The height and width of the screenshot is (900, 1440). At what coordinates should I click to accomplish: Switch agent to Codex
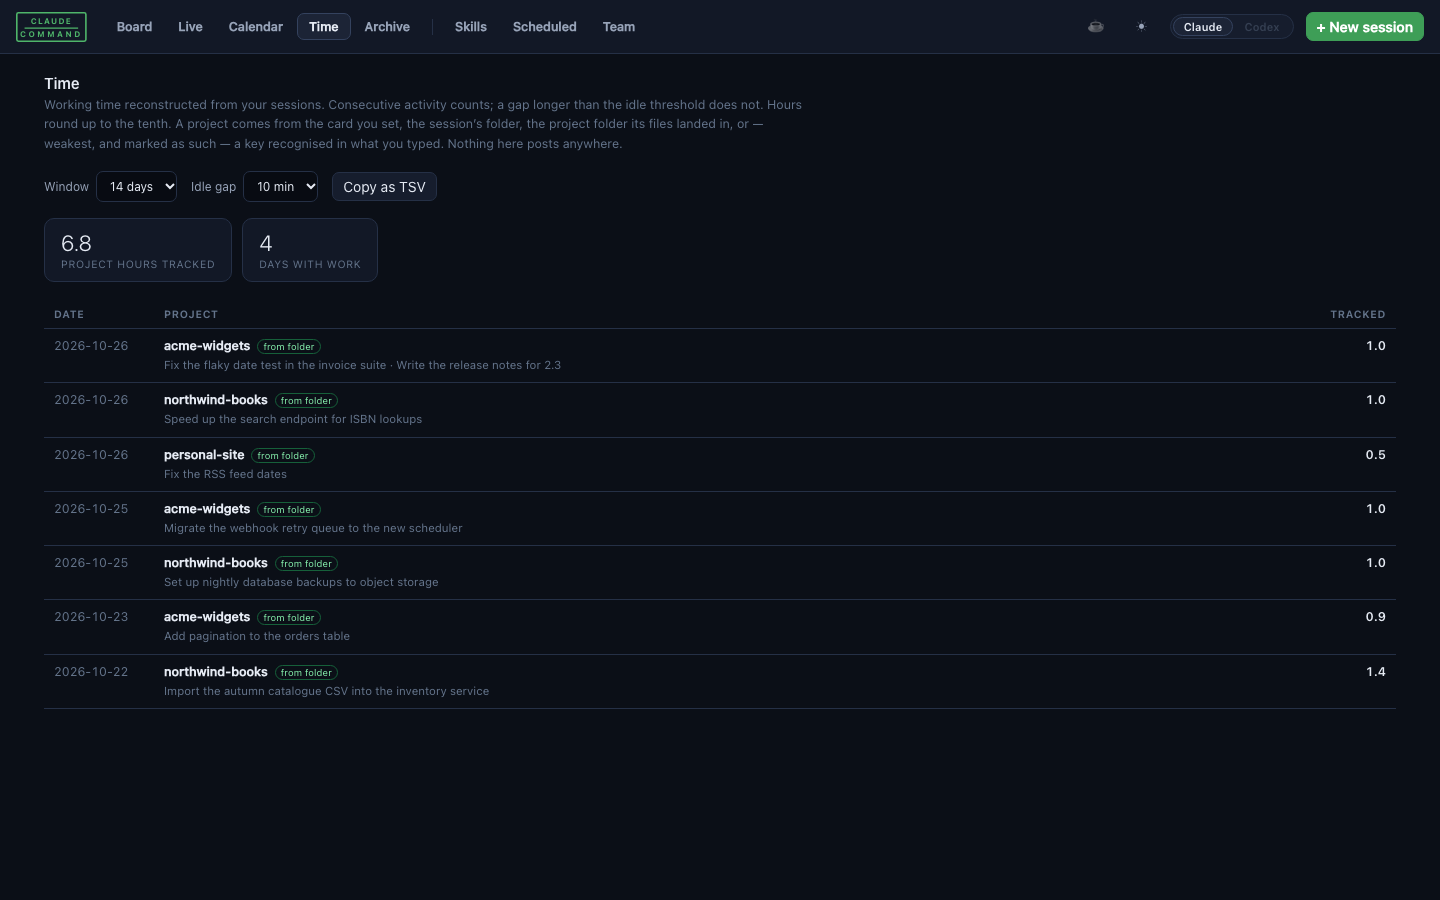click(x=1261, y=27)
